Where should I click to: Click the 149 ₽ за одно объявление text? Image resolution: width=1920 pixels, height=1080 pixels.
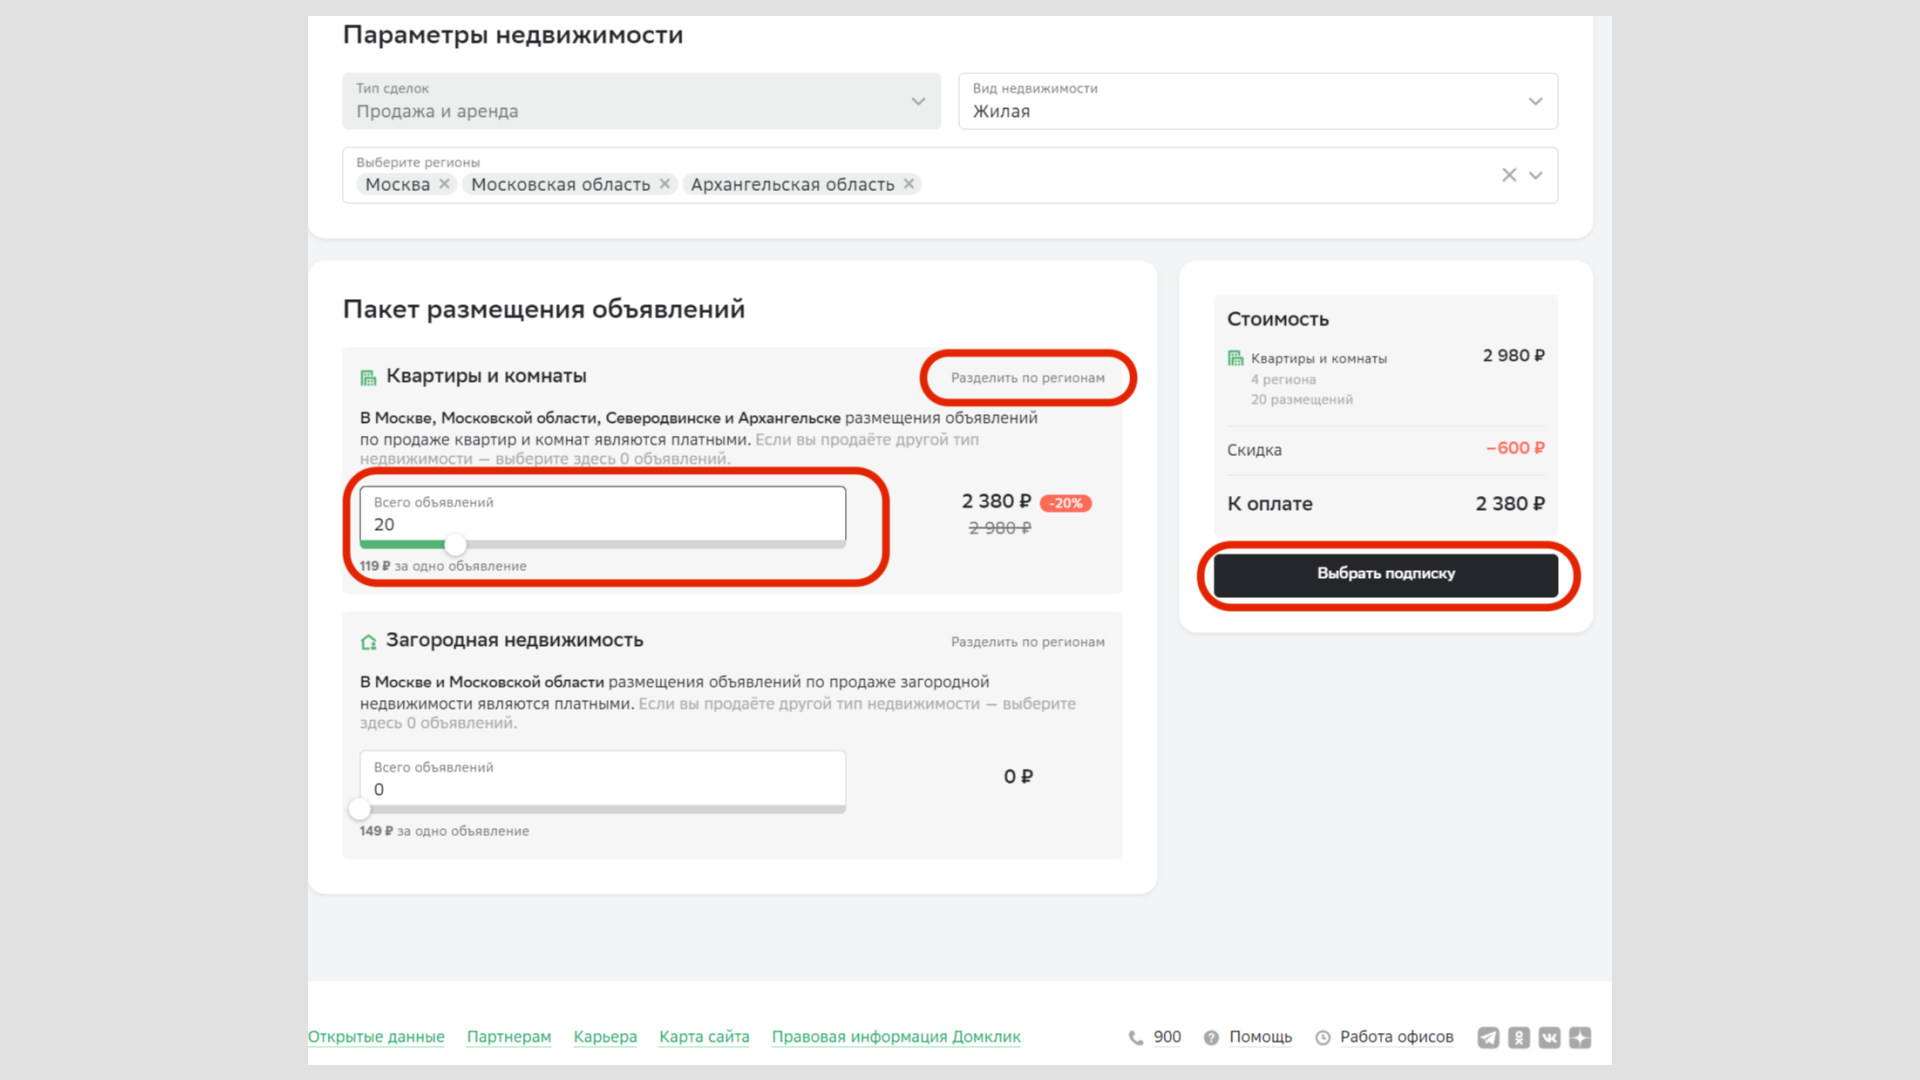445,831
